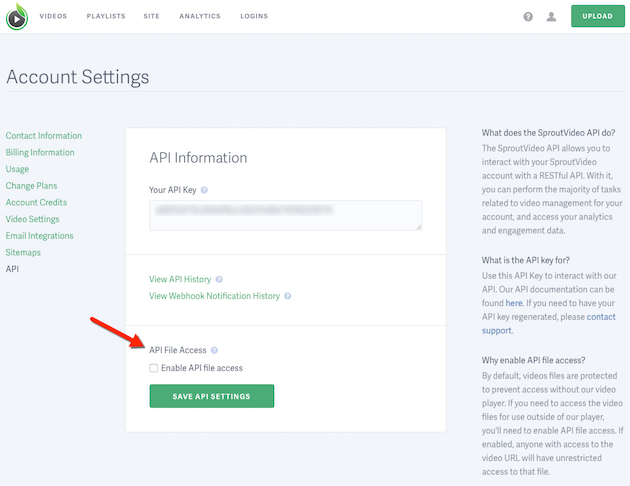Click help icon next to API File Access
This screenshot has height=486, width=630.
[x=214, y=350]
